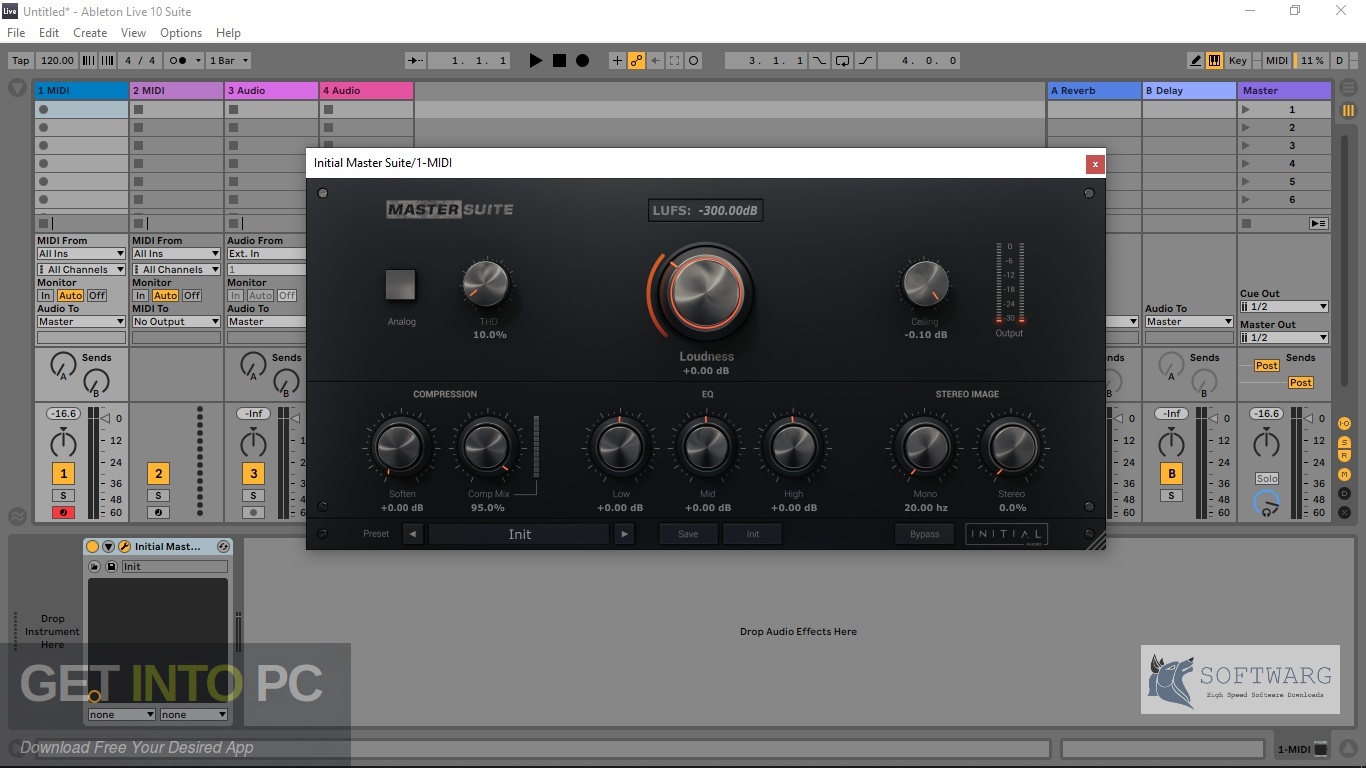Image resolution: width=1366 pixels, height=768 pixels.
Task: Click the Capture MIDI button
Action: point(675,60)
